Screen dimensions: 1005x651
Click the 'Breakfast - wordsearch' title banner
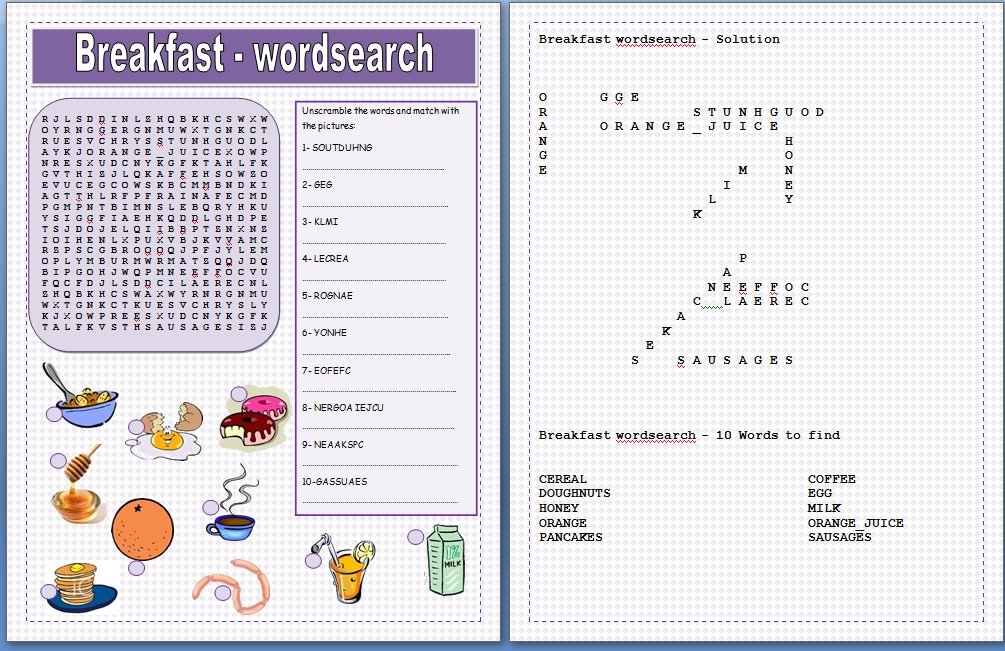coord(254,56)
